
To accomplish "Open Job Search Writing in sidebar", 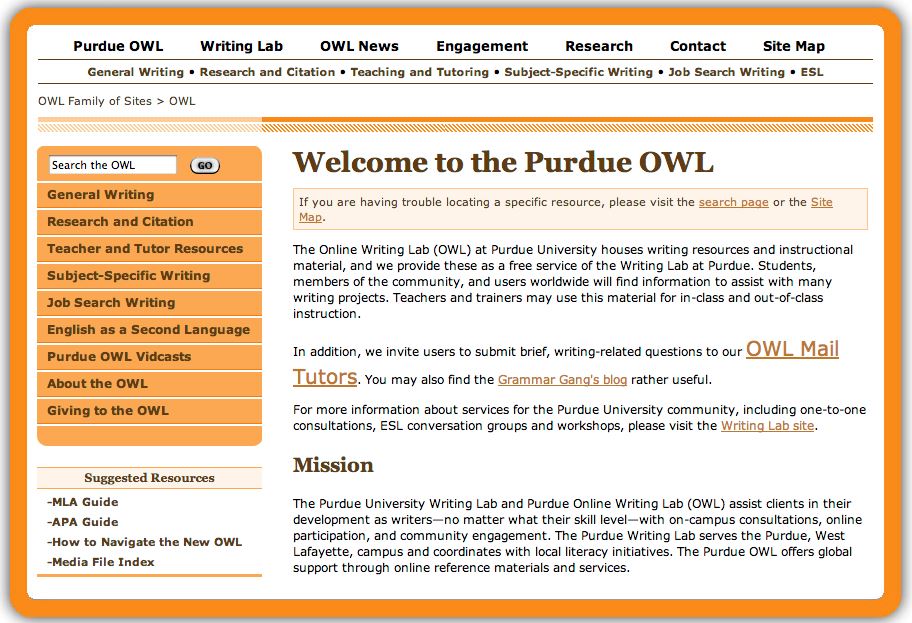I will (x=111, y=303).
